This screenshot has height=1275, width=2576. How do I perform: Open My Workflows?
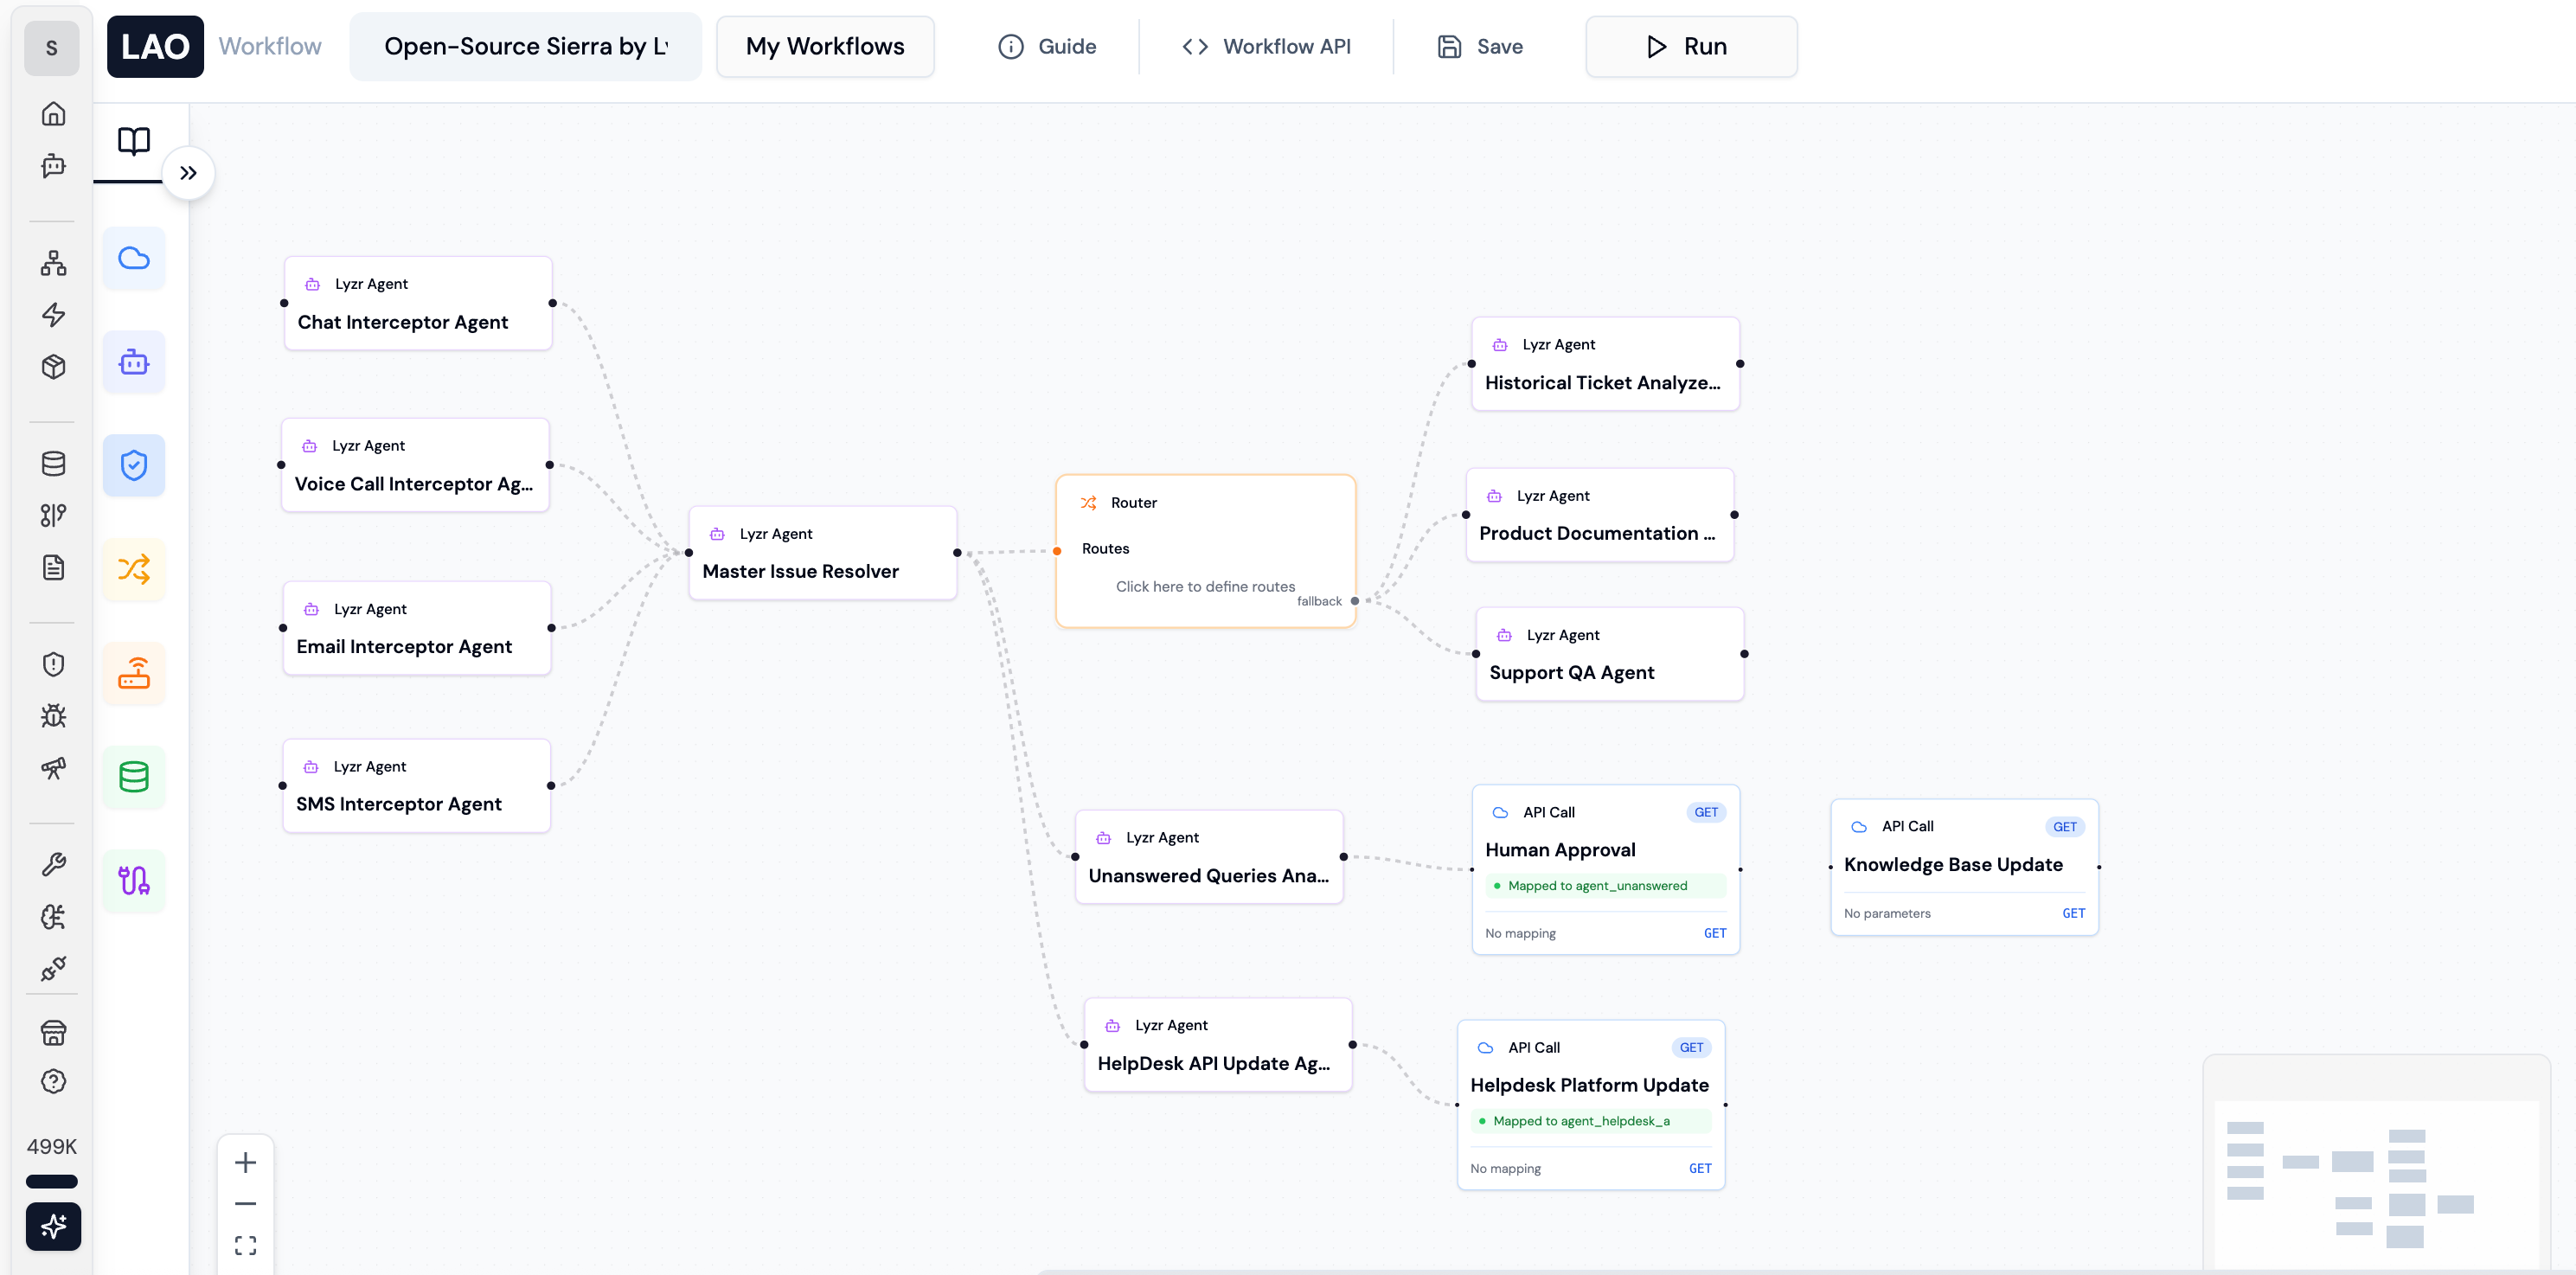[x=825, y=47]
